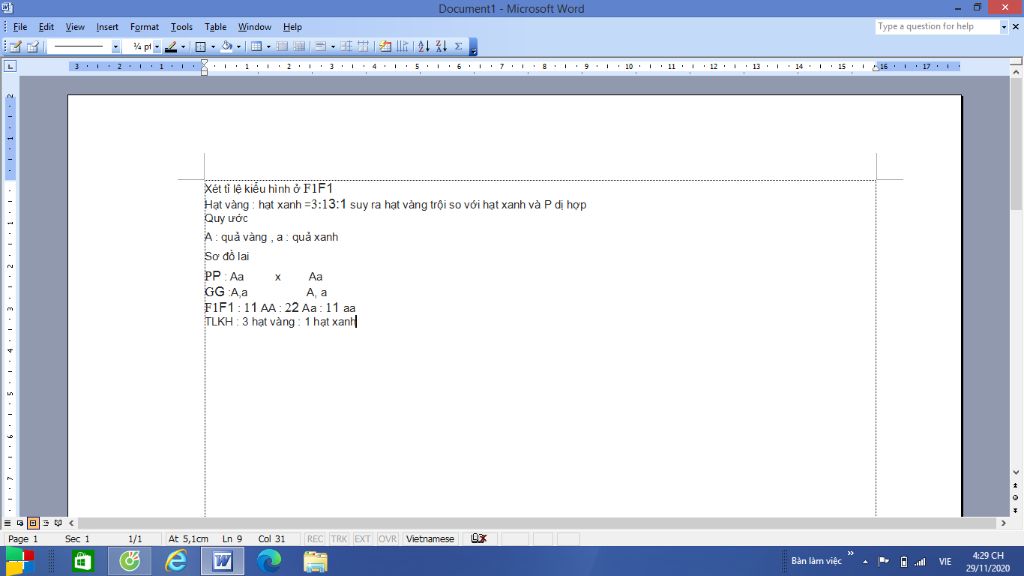This screenshot has width=1024, height=576.
Task: Open the Format menu
Action: click(144, 27)
